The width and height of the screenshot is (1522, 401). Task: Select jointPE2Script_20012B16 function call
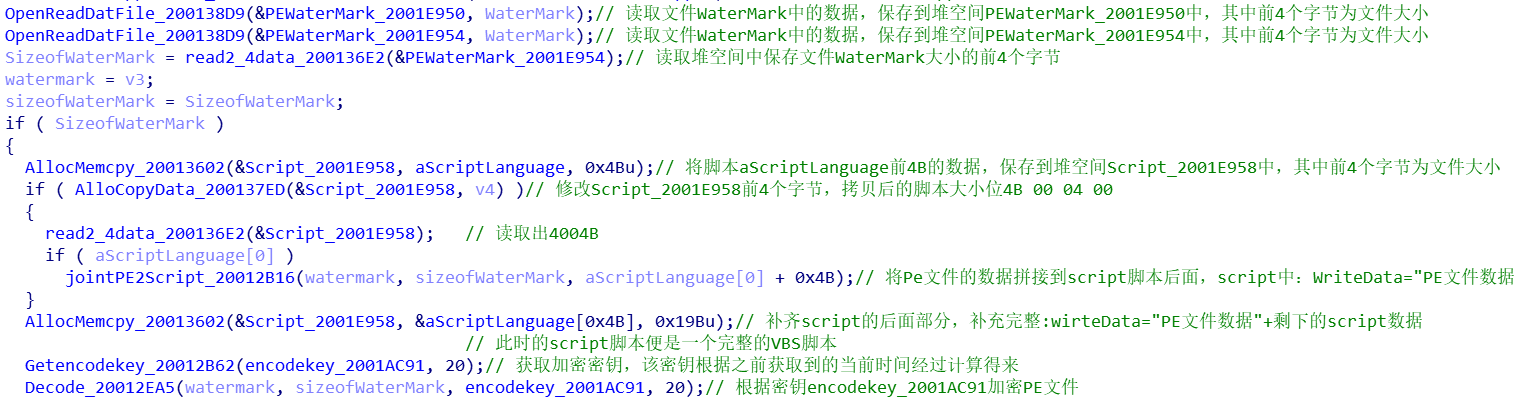coord(180,278)
